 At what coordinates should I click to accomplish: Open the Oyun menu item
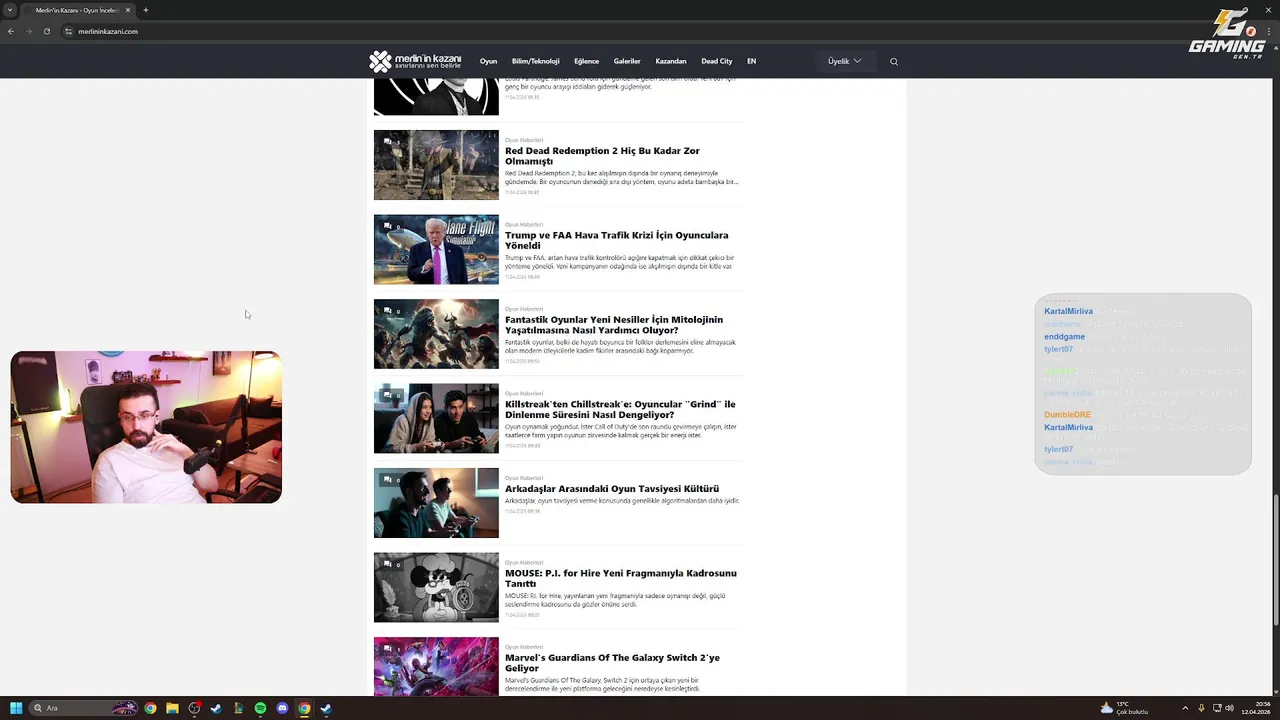tap(488, 61)
